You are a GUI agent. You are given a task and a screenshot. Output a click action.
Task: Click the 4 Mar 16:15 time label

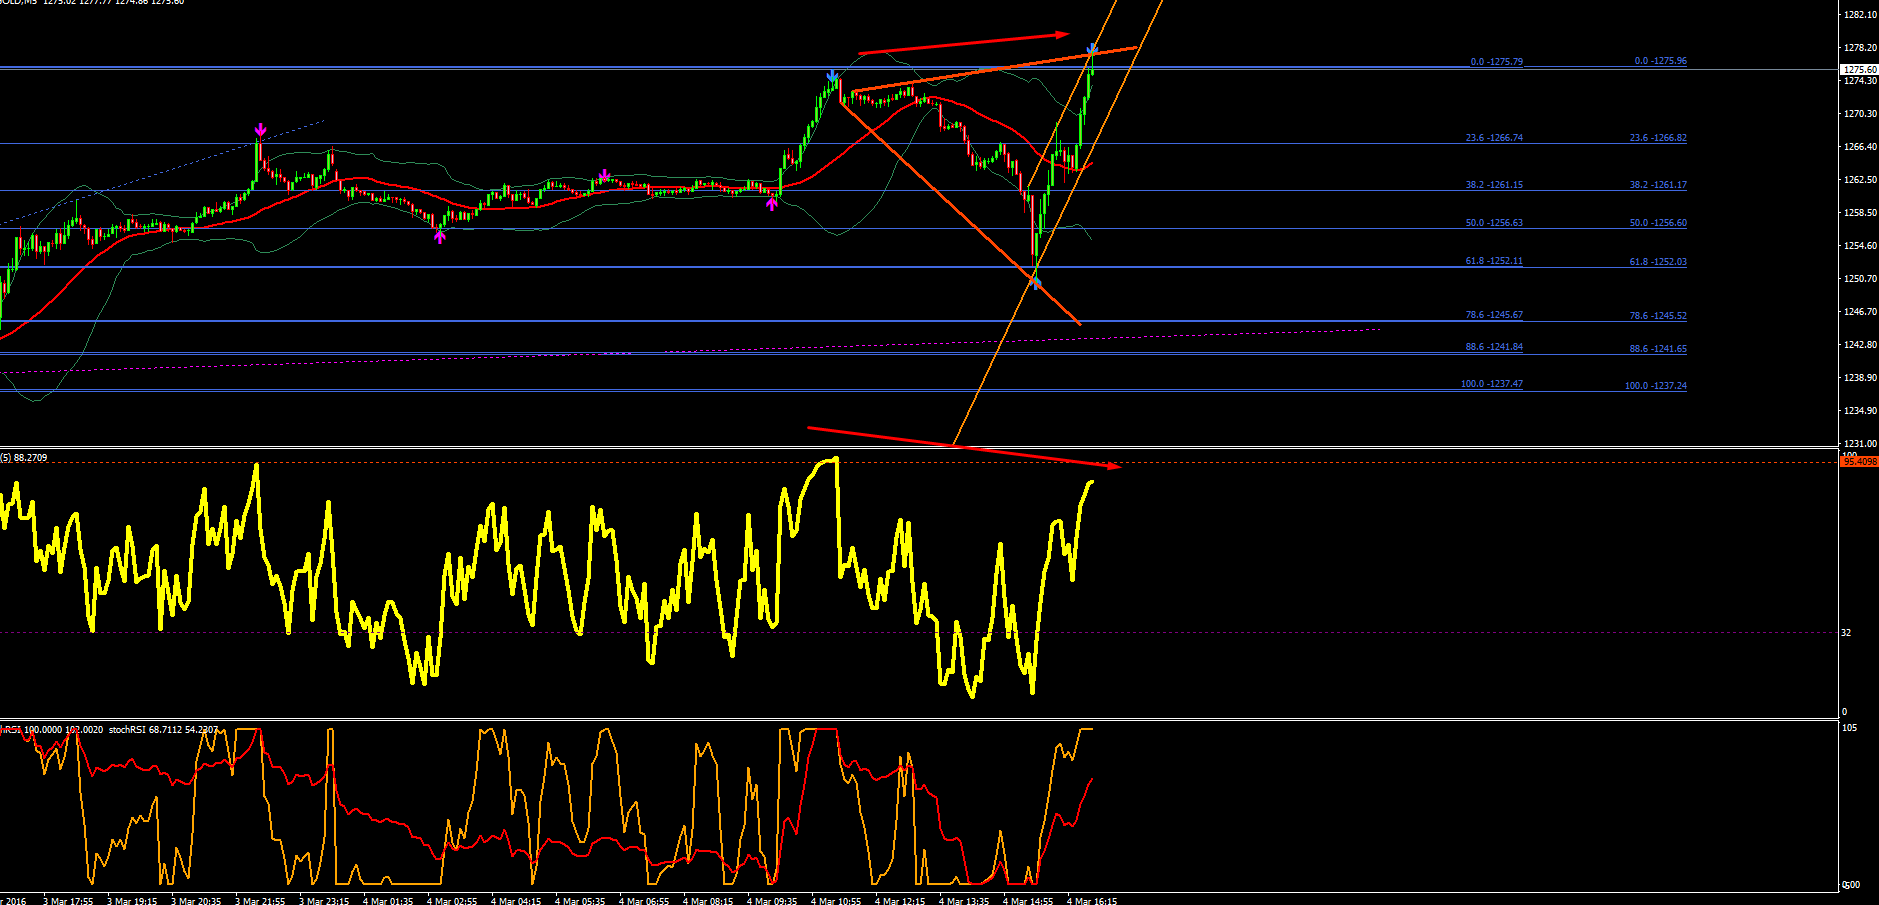click(1092, 901)
